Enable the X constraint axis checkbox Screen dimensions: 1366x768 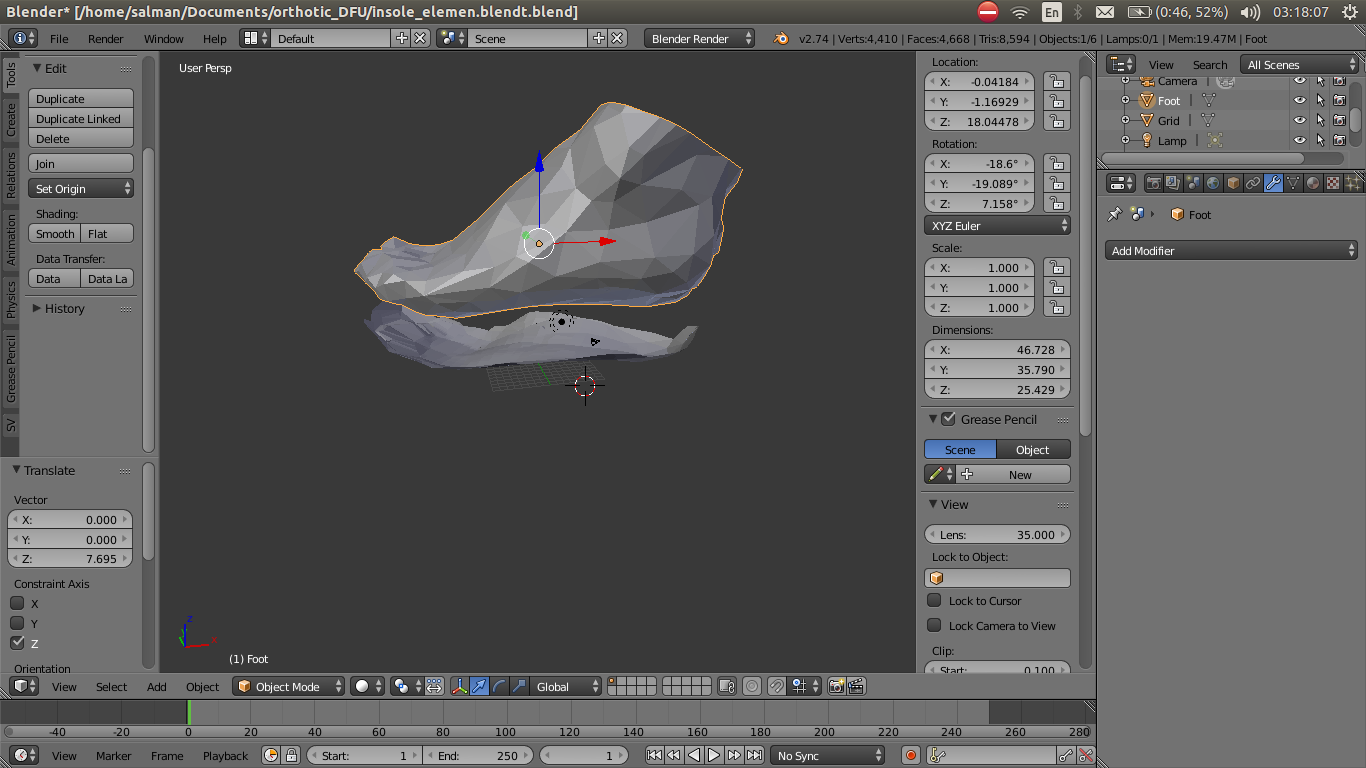pos(16,603)
